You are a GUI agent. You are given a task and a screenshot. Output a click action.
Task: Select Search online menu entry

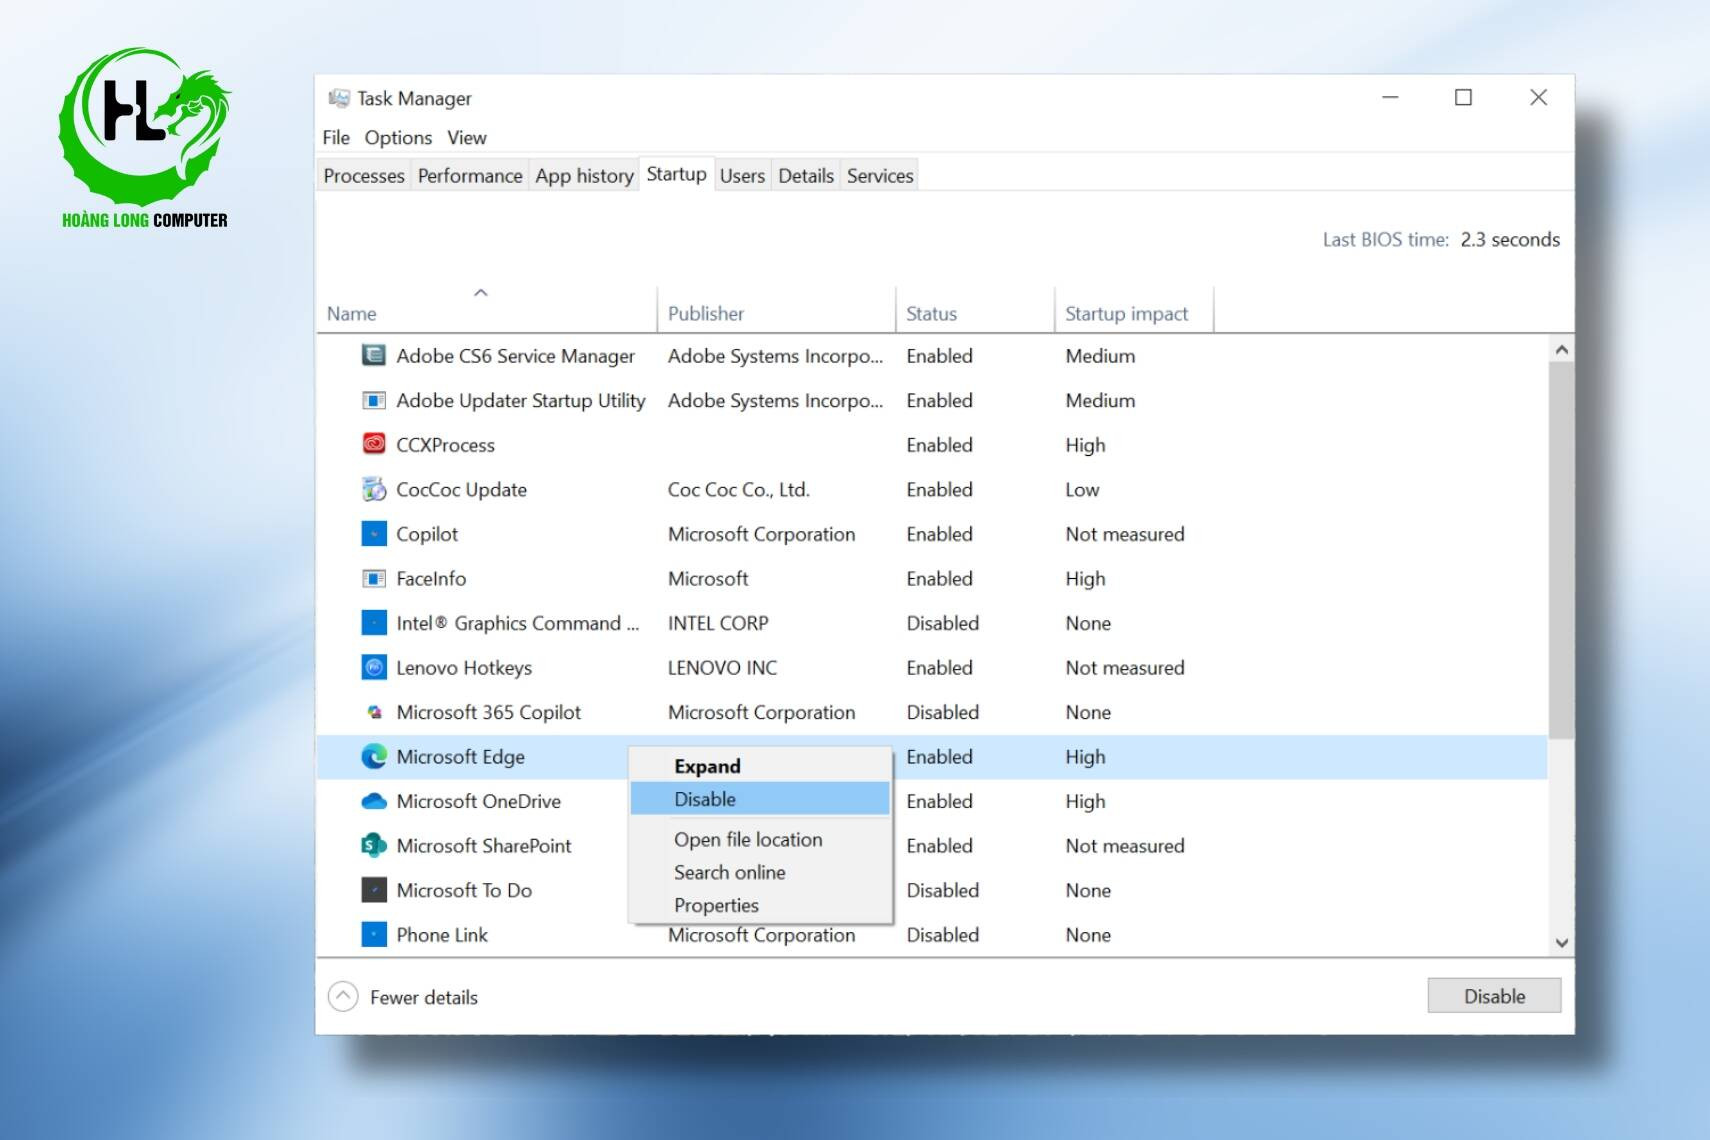[x=760, y=873]
